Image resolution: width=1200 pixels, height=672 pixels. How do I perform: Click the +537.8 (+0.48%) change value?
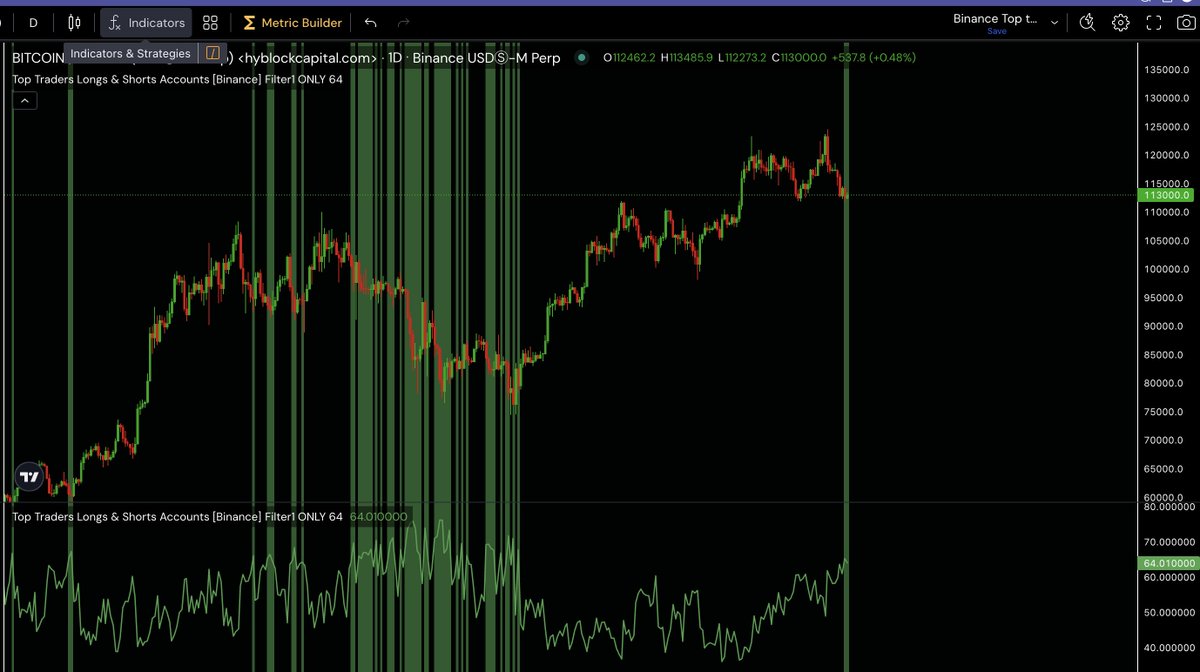(874, 58)
